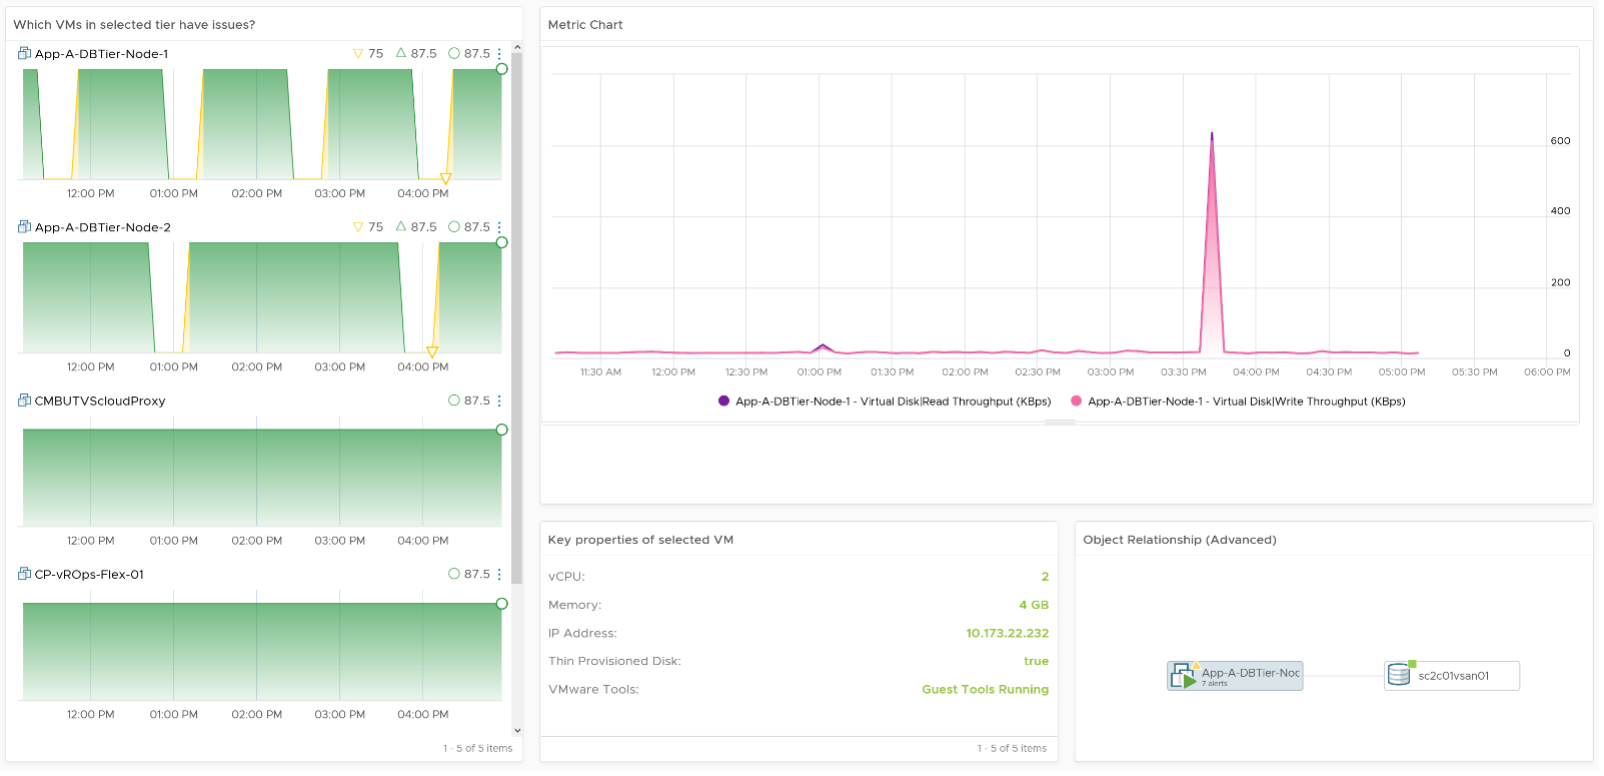Viewport: 1604px width, 776px height.
Task: Click the Metric Chart panel title
Action: tap(585, 25)
